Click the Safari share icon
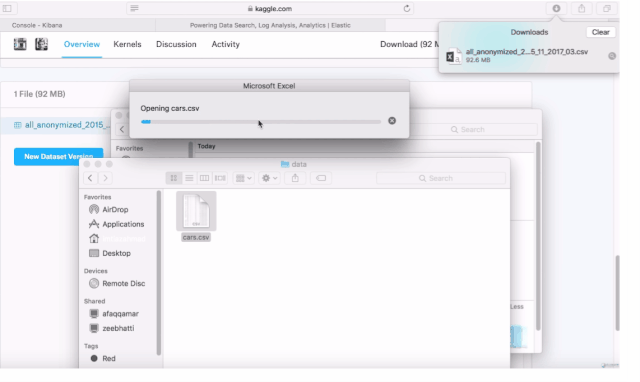The width and height of the screenshot is (640, 382). (x=582, y=8)
